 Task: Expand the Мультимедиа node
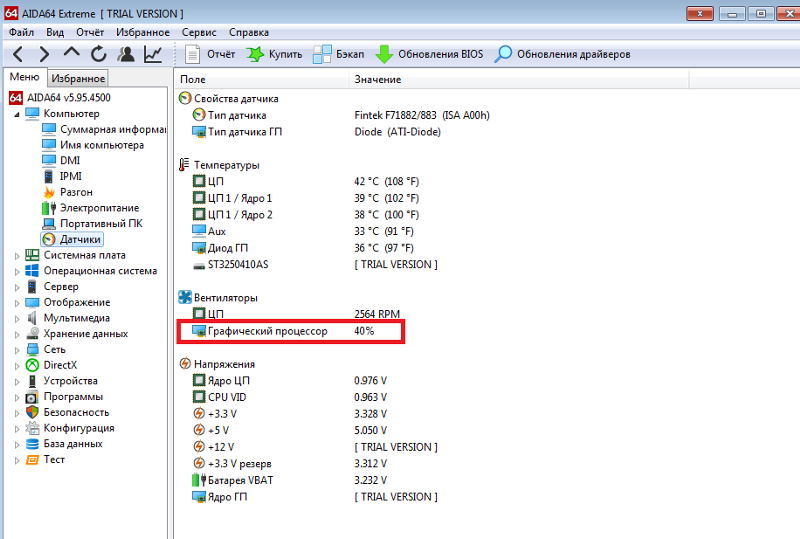(17, 319)
